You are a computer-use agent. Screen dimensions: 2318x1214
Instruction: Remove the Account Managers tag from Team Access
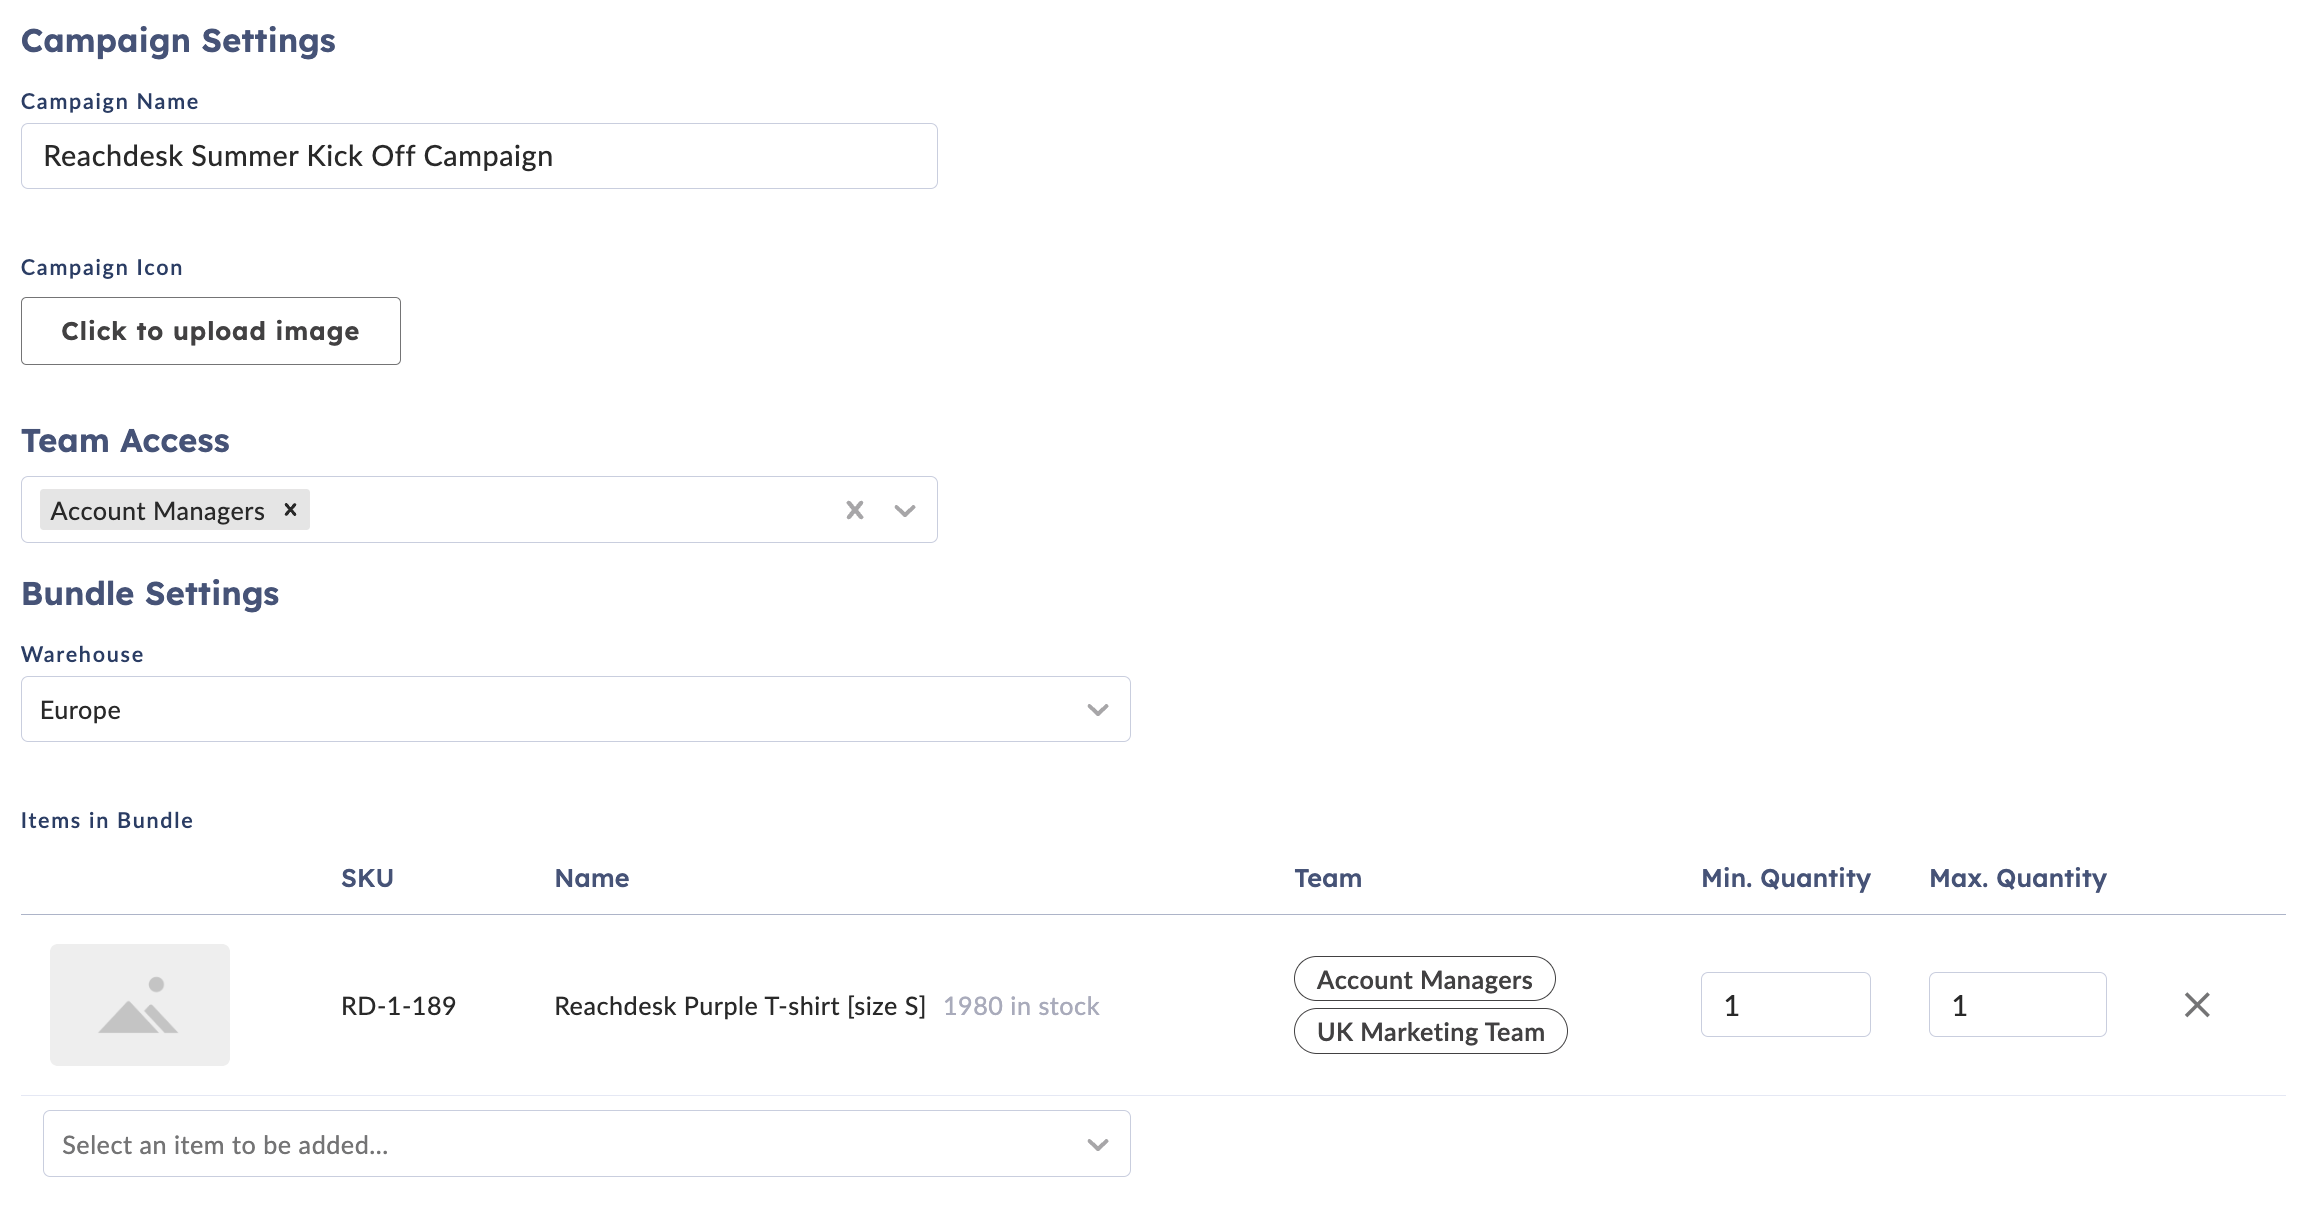[x=290, y=510]
